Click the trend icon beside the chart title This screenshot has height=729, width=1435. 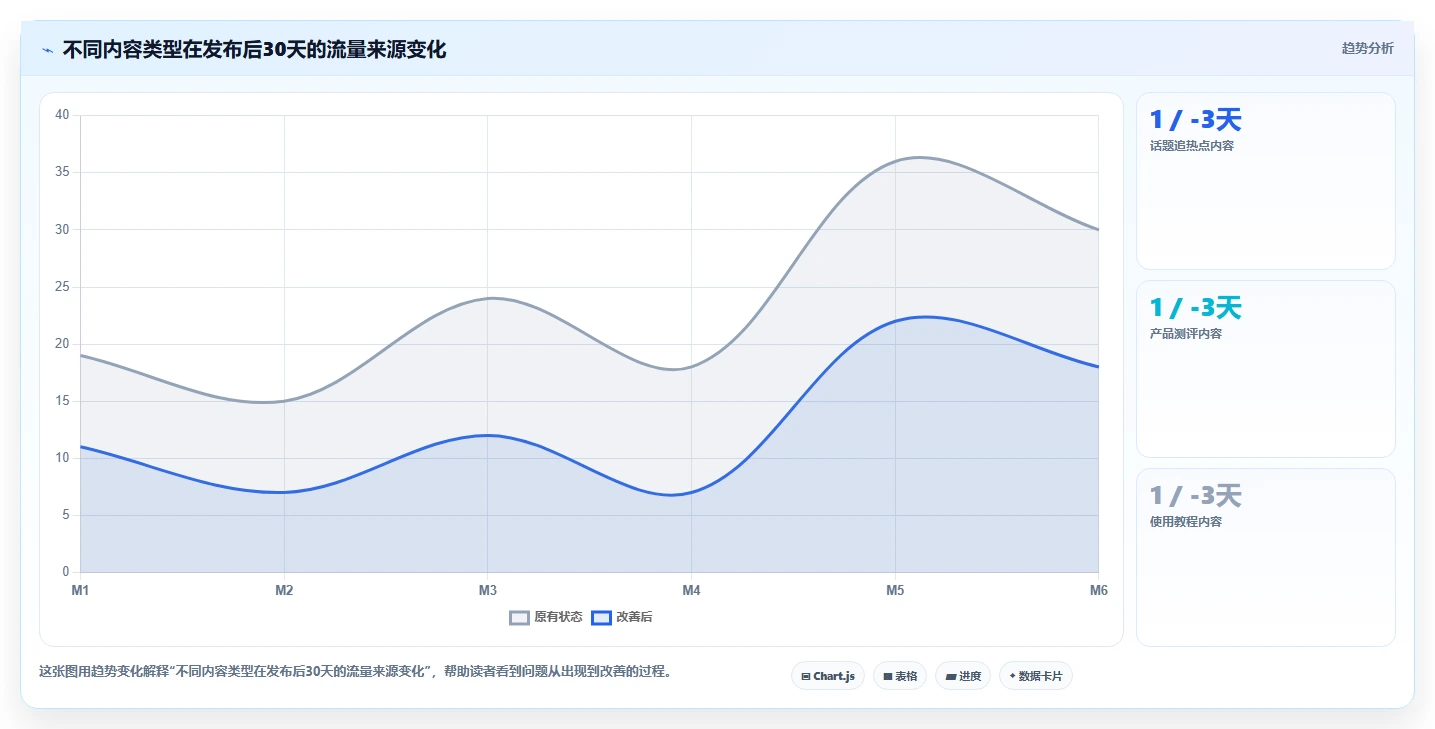(47, 49)
